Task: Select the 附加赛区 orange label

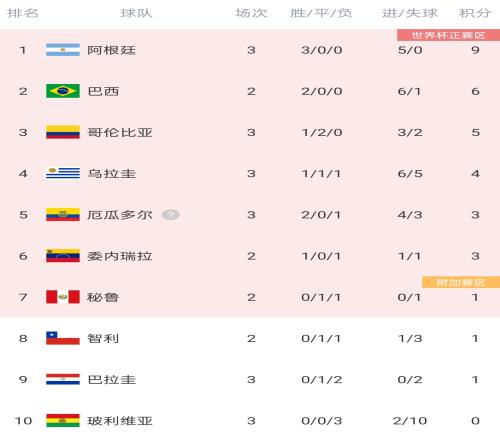Action: [x=461, y=282]
